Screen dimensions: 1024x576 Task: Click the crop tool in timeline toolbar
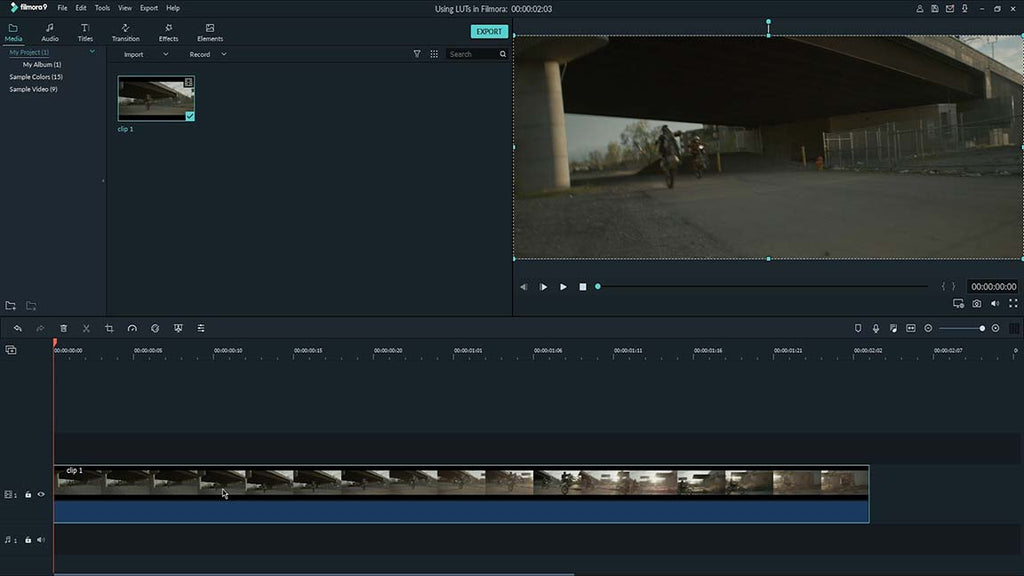[109, 328]
